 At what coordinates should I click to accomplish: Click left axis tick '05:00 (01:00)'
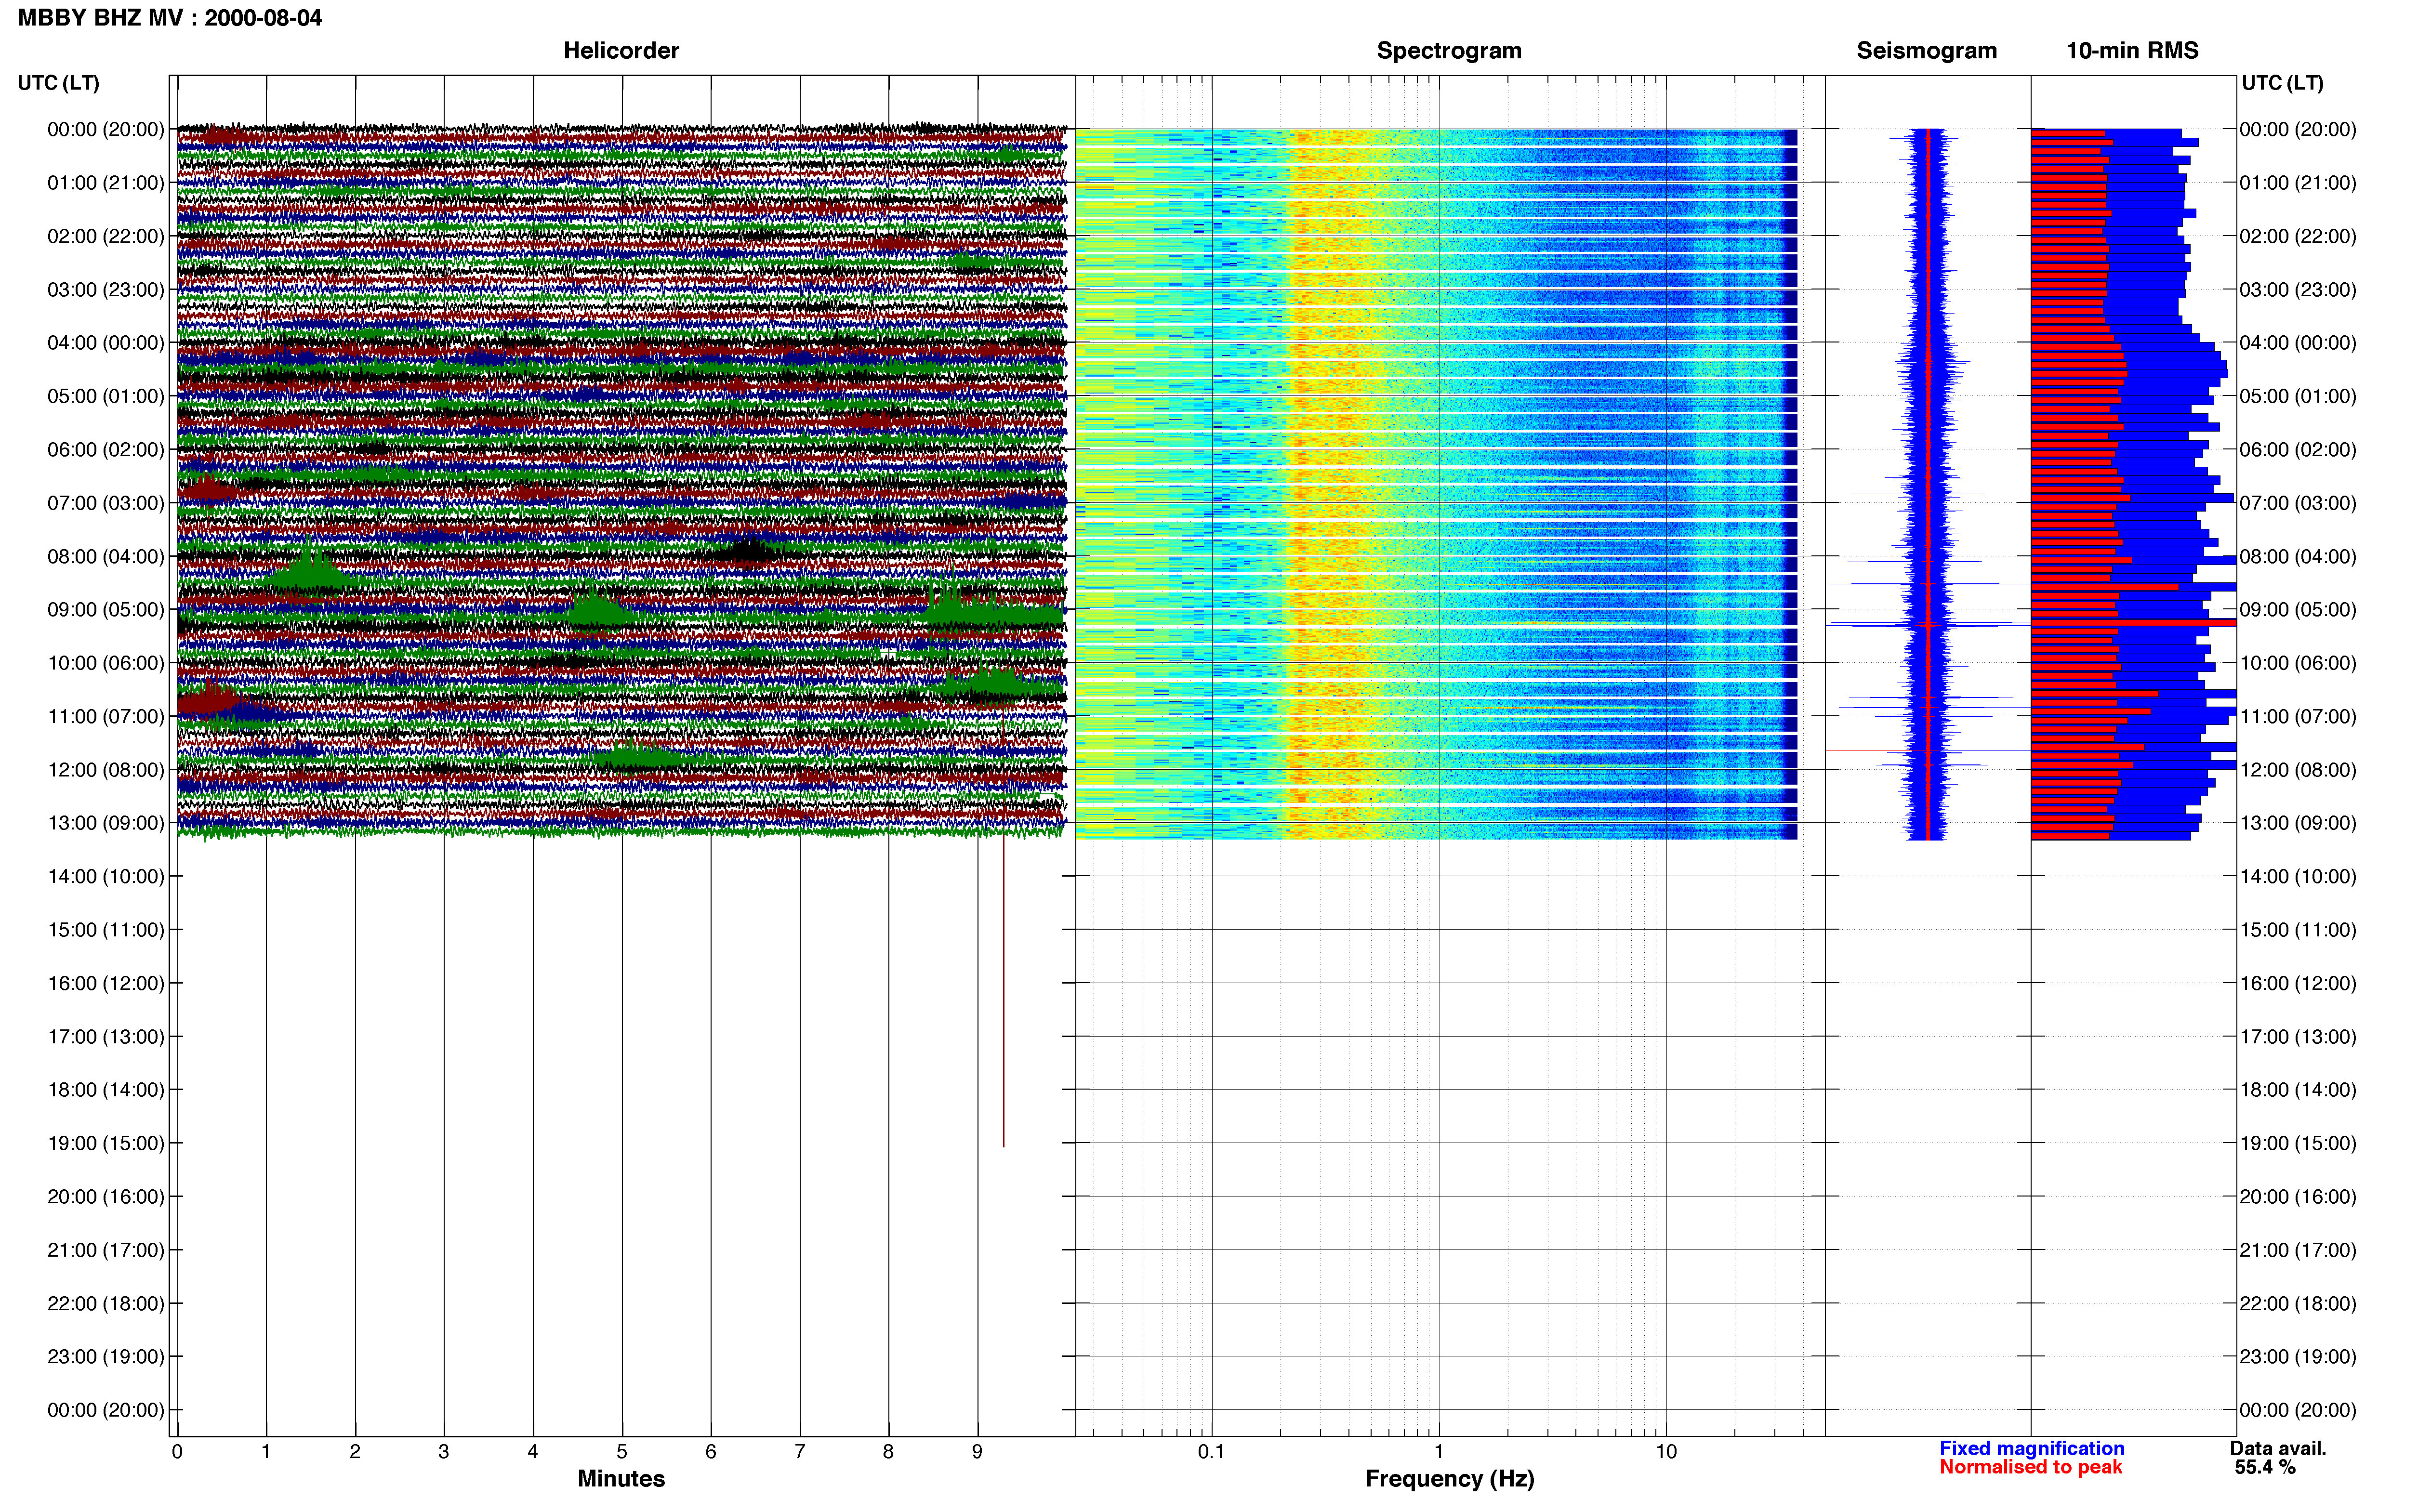point(106,396)
